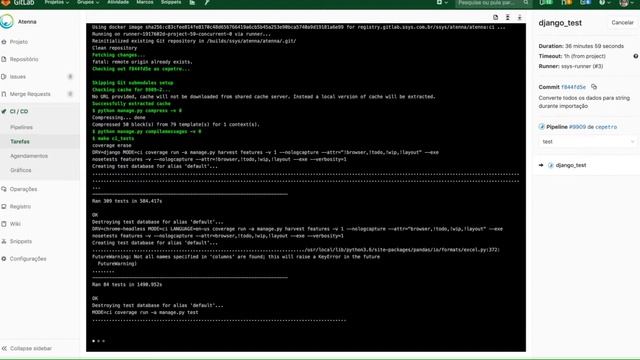640x360 pixels.
Task: Show the raw job log
Action: point(496,17)
